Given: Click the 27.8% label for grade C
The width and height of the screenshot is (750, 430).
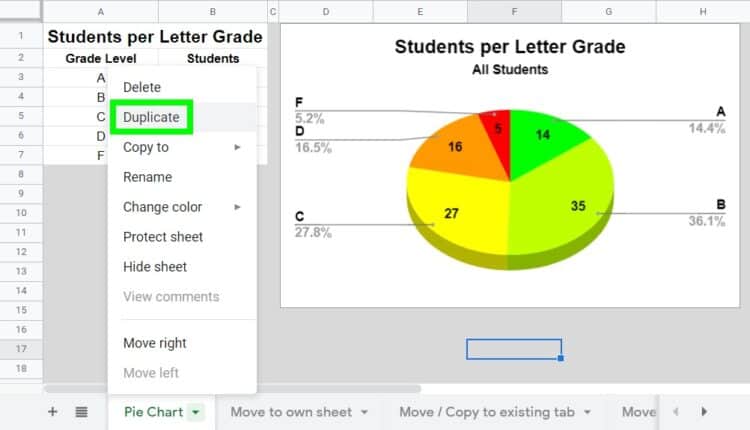Looking at the screenshot, I should tap(313, 232).
